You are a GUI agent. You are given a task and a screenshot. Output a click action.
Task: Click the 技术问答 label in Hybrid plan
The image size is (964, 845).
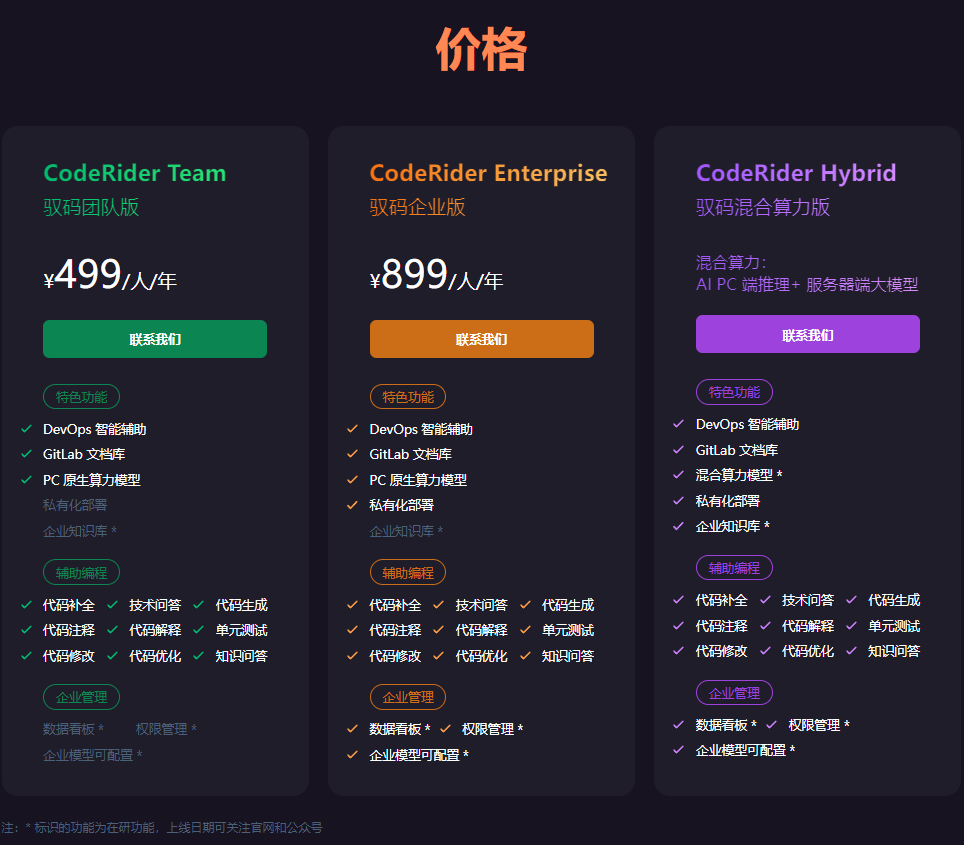click(x=808, y=600)
